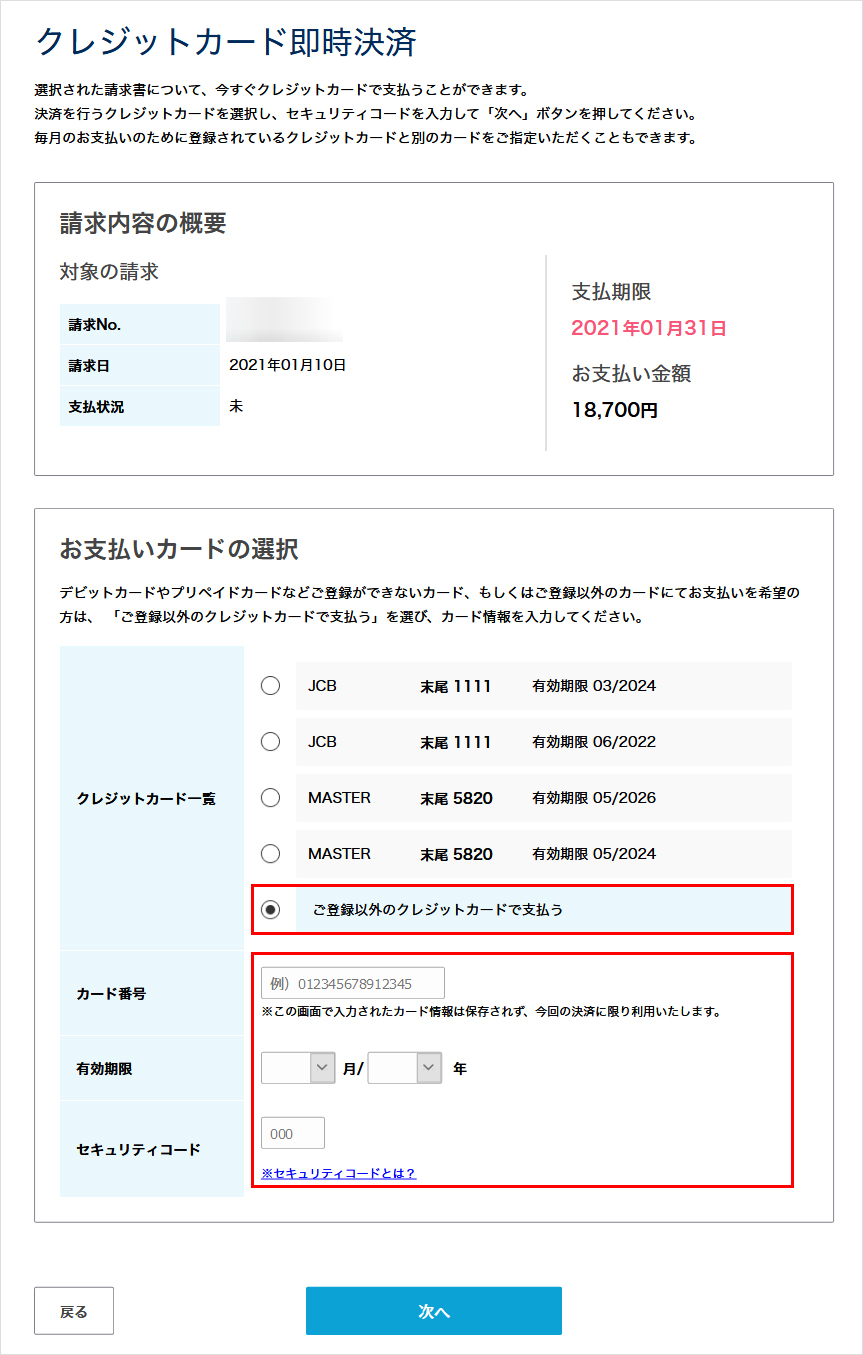The height and width of the screenshot is (1355, 863).
Task: Click the security code input field
Action: point(292,1132)
